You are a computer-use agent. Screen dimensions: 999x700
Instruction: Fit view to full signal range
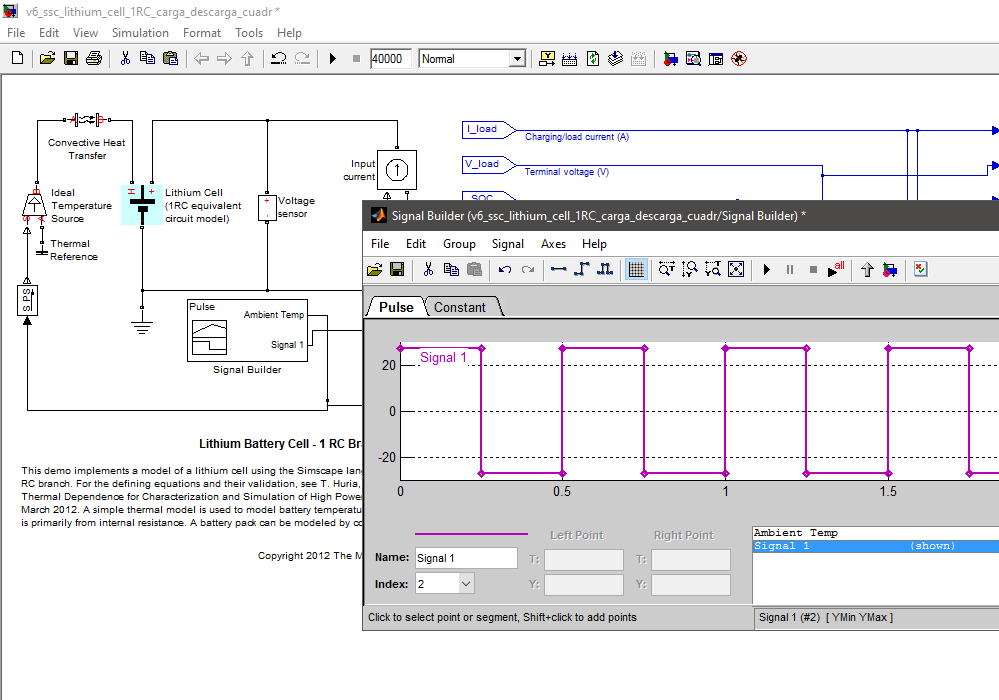736,270
